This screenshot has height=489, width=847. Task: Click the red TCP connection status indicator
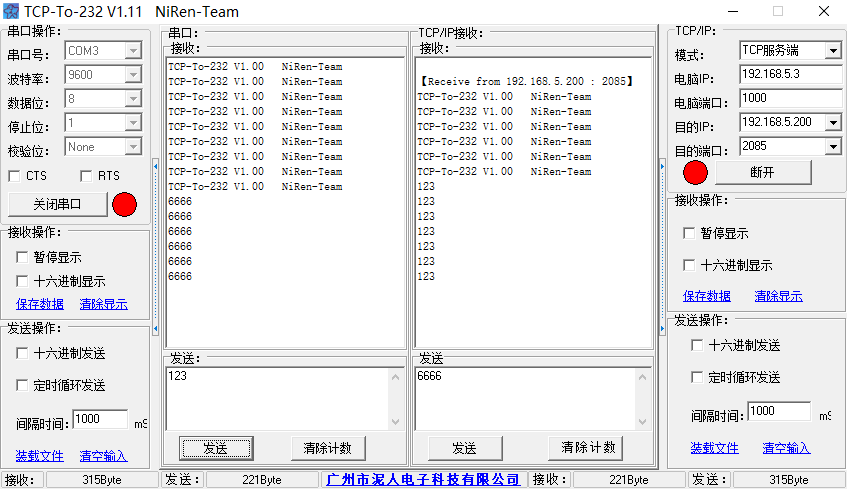tap(695, 172)
